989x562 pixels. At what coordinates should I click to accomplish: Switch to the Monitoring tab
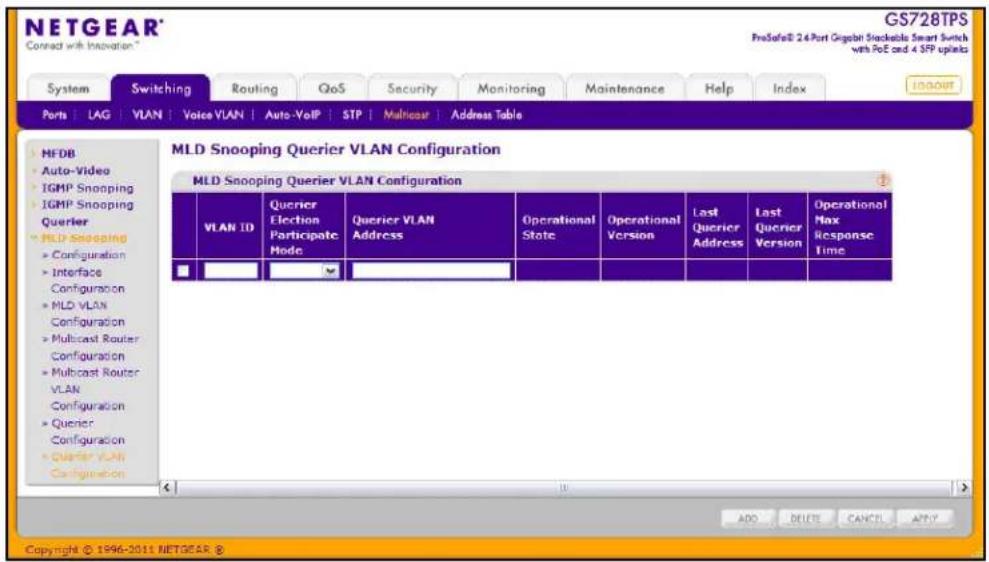[x=511, y=89]
